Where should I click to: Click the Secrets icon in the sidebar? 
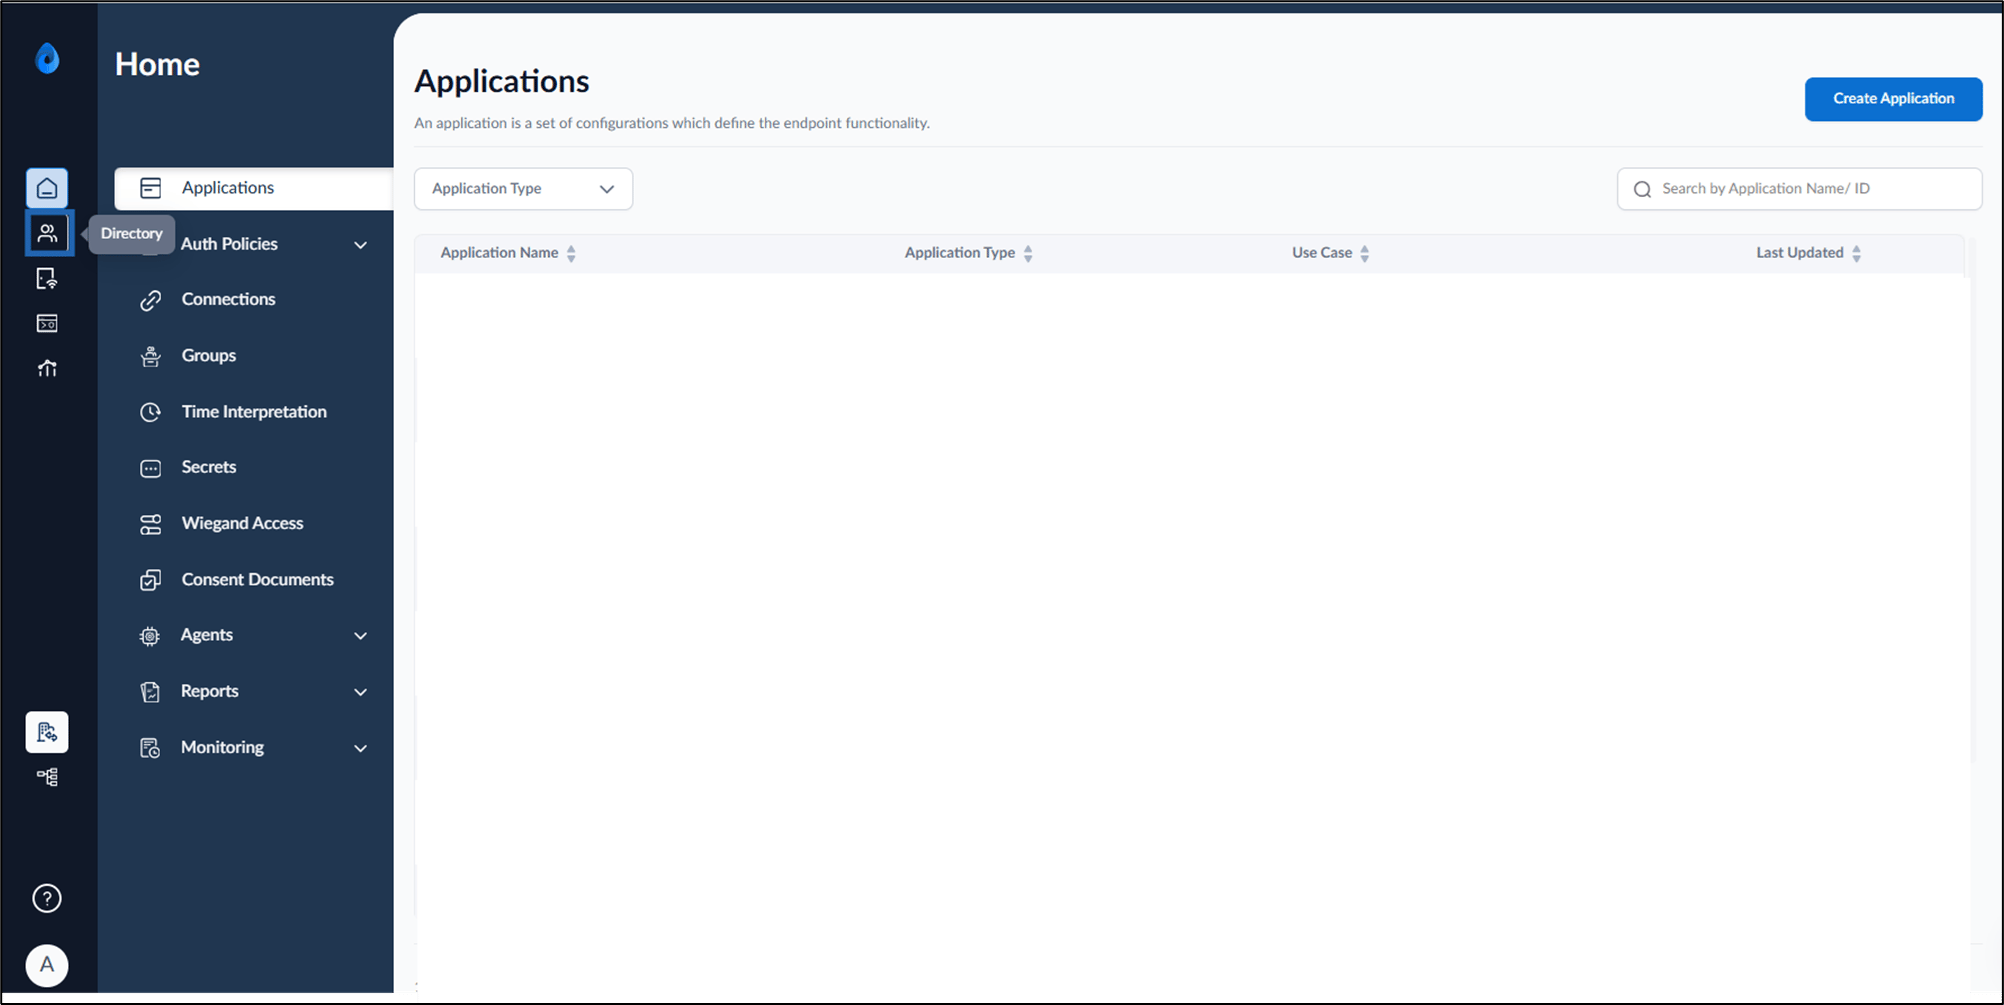point(151,468)
